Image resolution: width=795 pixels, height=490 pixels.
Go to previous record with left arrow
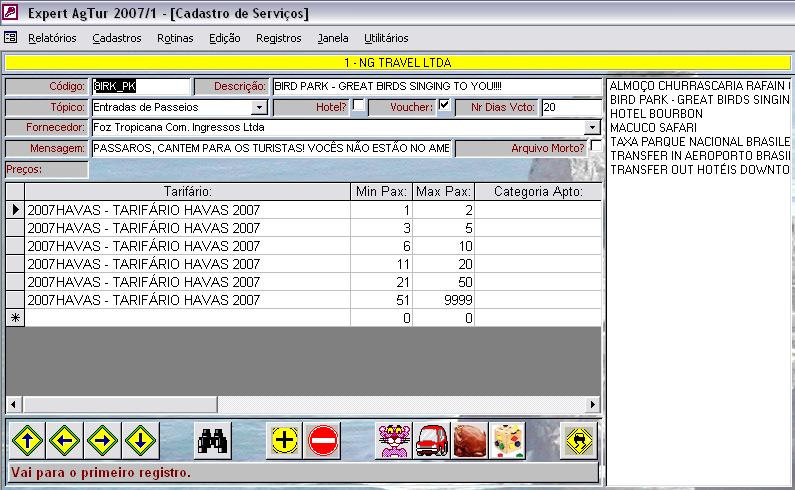click(x=66, y=439)
